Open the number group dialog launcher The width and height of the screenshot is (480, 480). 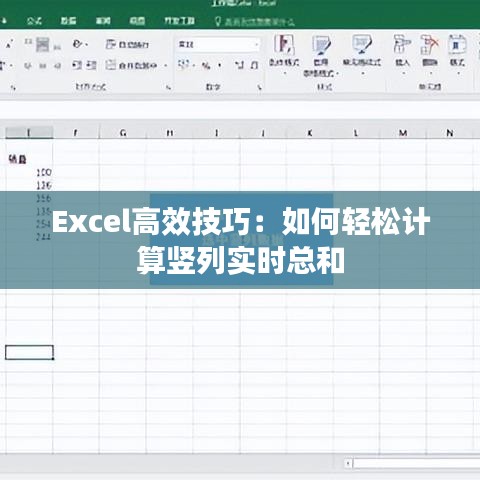(259, 87)
